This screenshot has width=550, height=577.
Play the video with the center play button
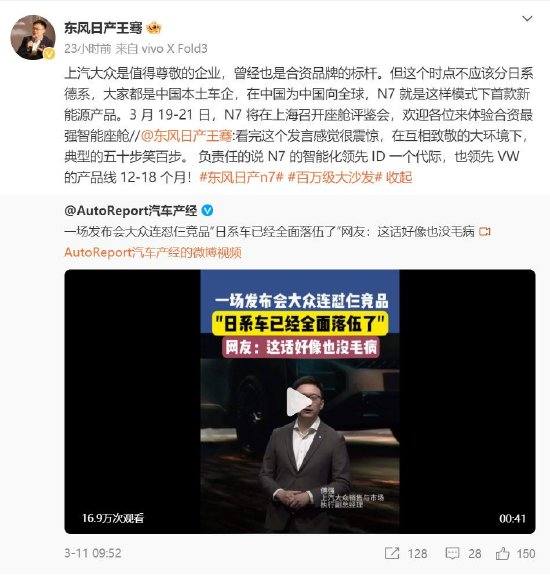coord(299,401)
